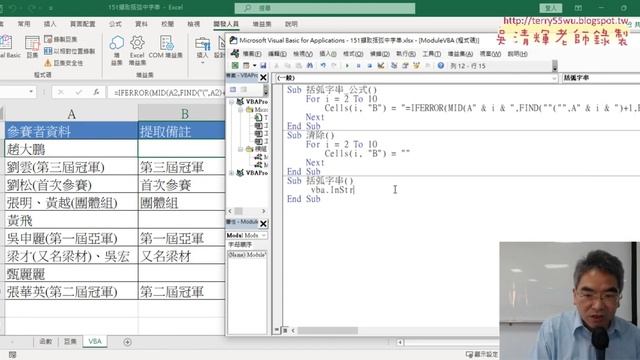Image resolution: width=640 pixels, height=360 pixels.
Task: Click the Insert UserForm icon in VBA toolbar
Action: tap(246, 66)
